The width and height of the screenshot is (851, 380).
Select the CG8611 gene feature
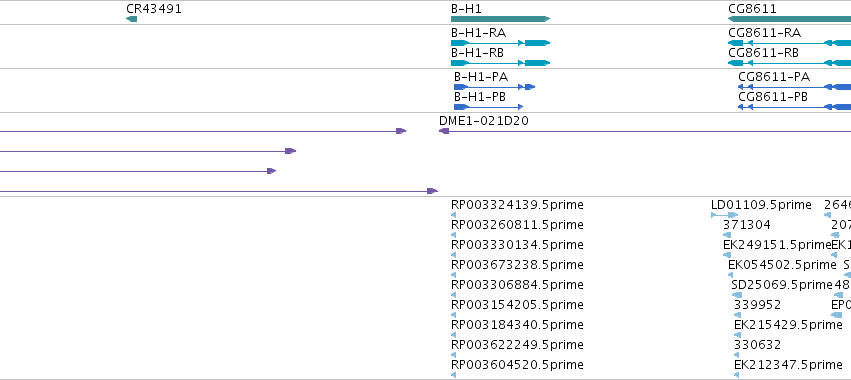pos(789,19)
